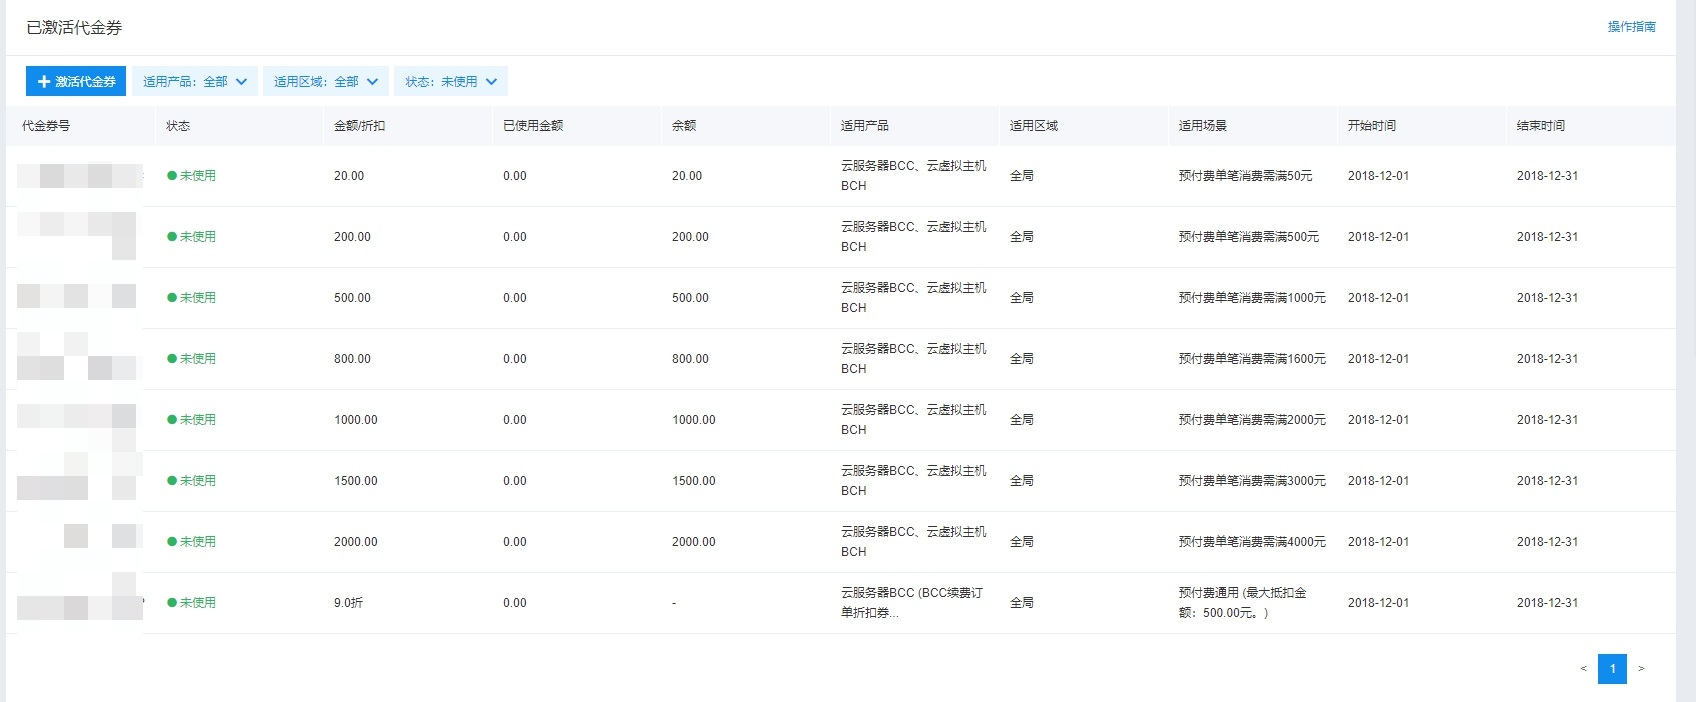Click the 预付费单笔消费需满4000元 scenario cell
Image resolution: width=1696 pixels, height=702 pixels.
tap(1251, 542)
